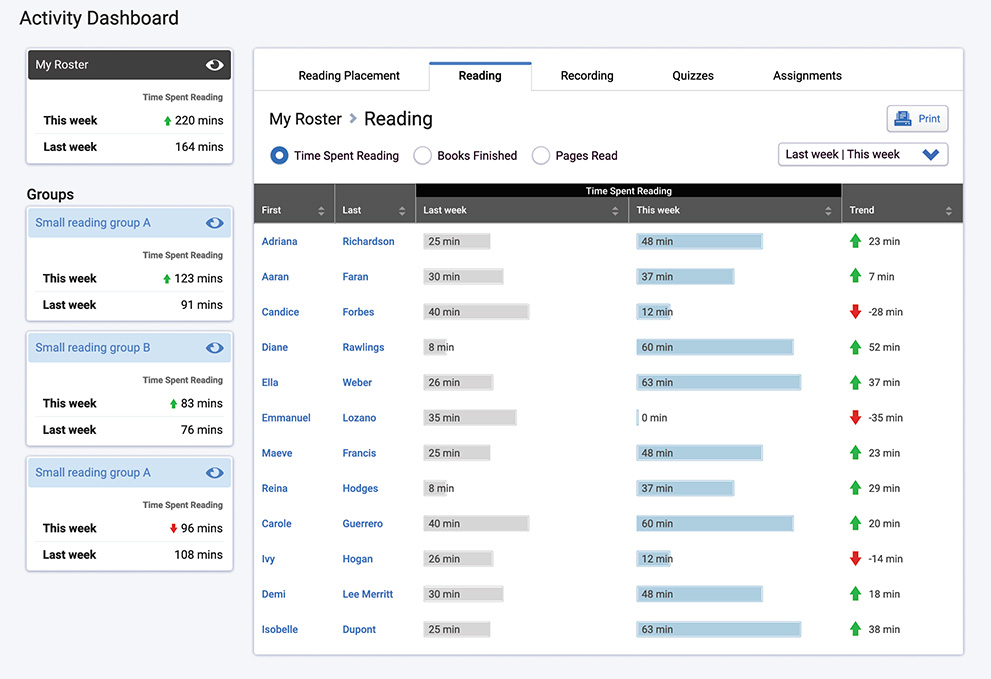Image resolution: width=991 pixels, height=679 pixels.
Task: Switch to the Quizzes tab
Action: tap(693, 75)
